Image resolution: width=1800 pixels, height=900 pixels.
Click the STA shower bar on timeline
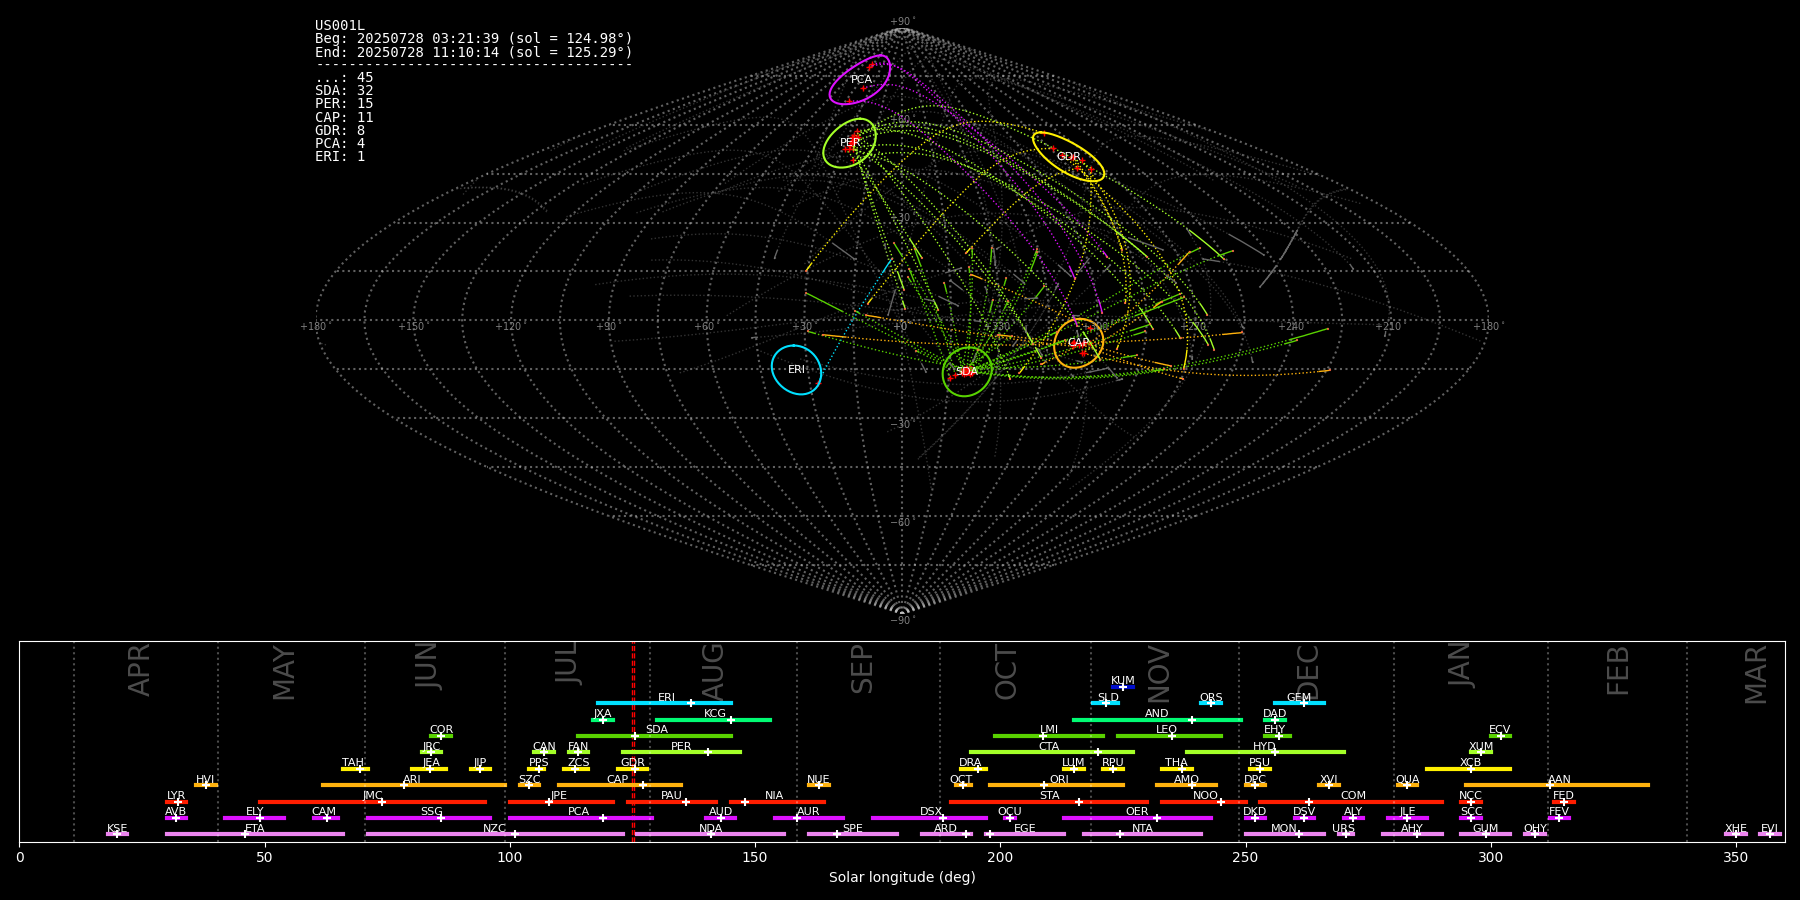(x=1049, y=802)
